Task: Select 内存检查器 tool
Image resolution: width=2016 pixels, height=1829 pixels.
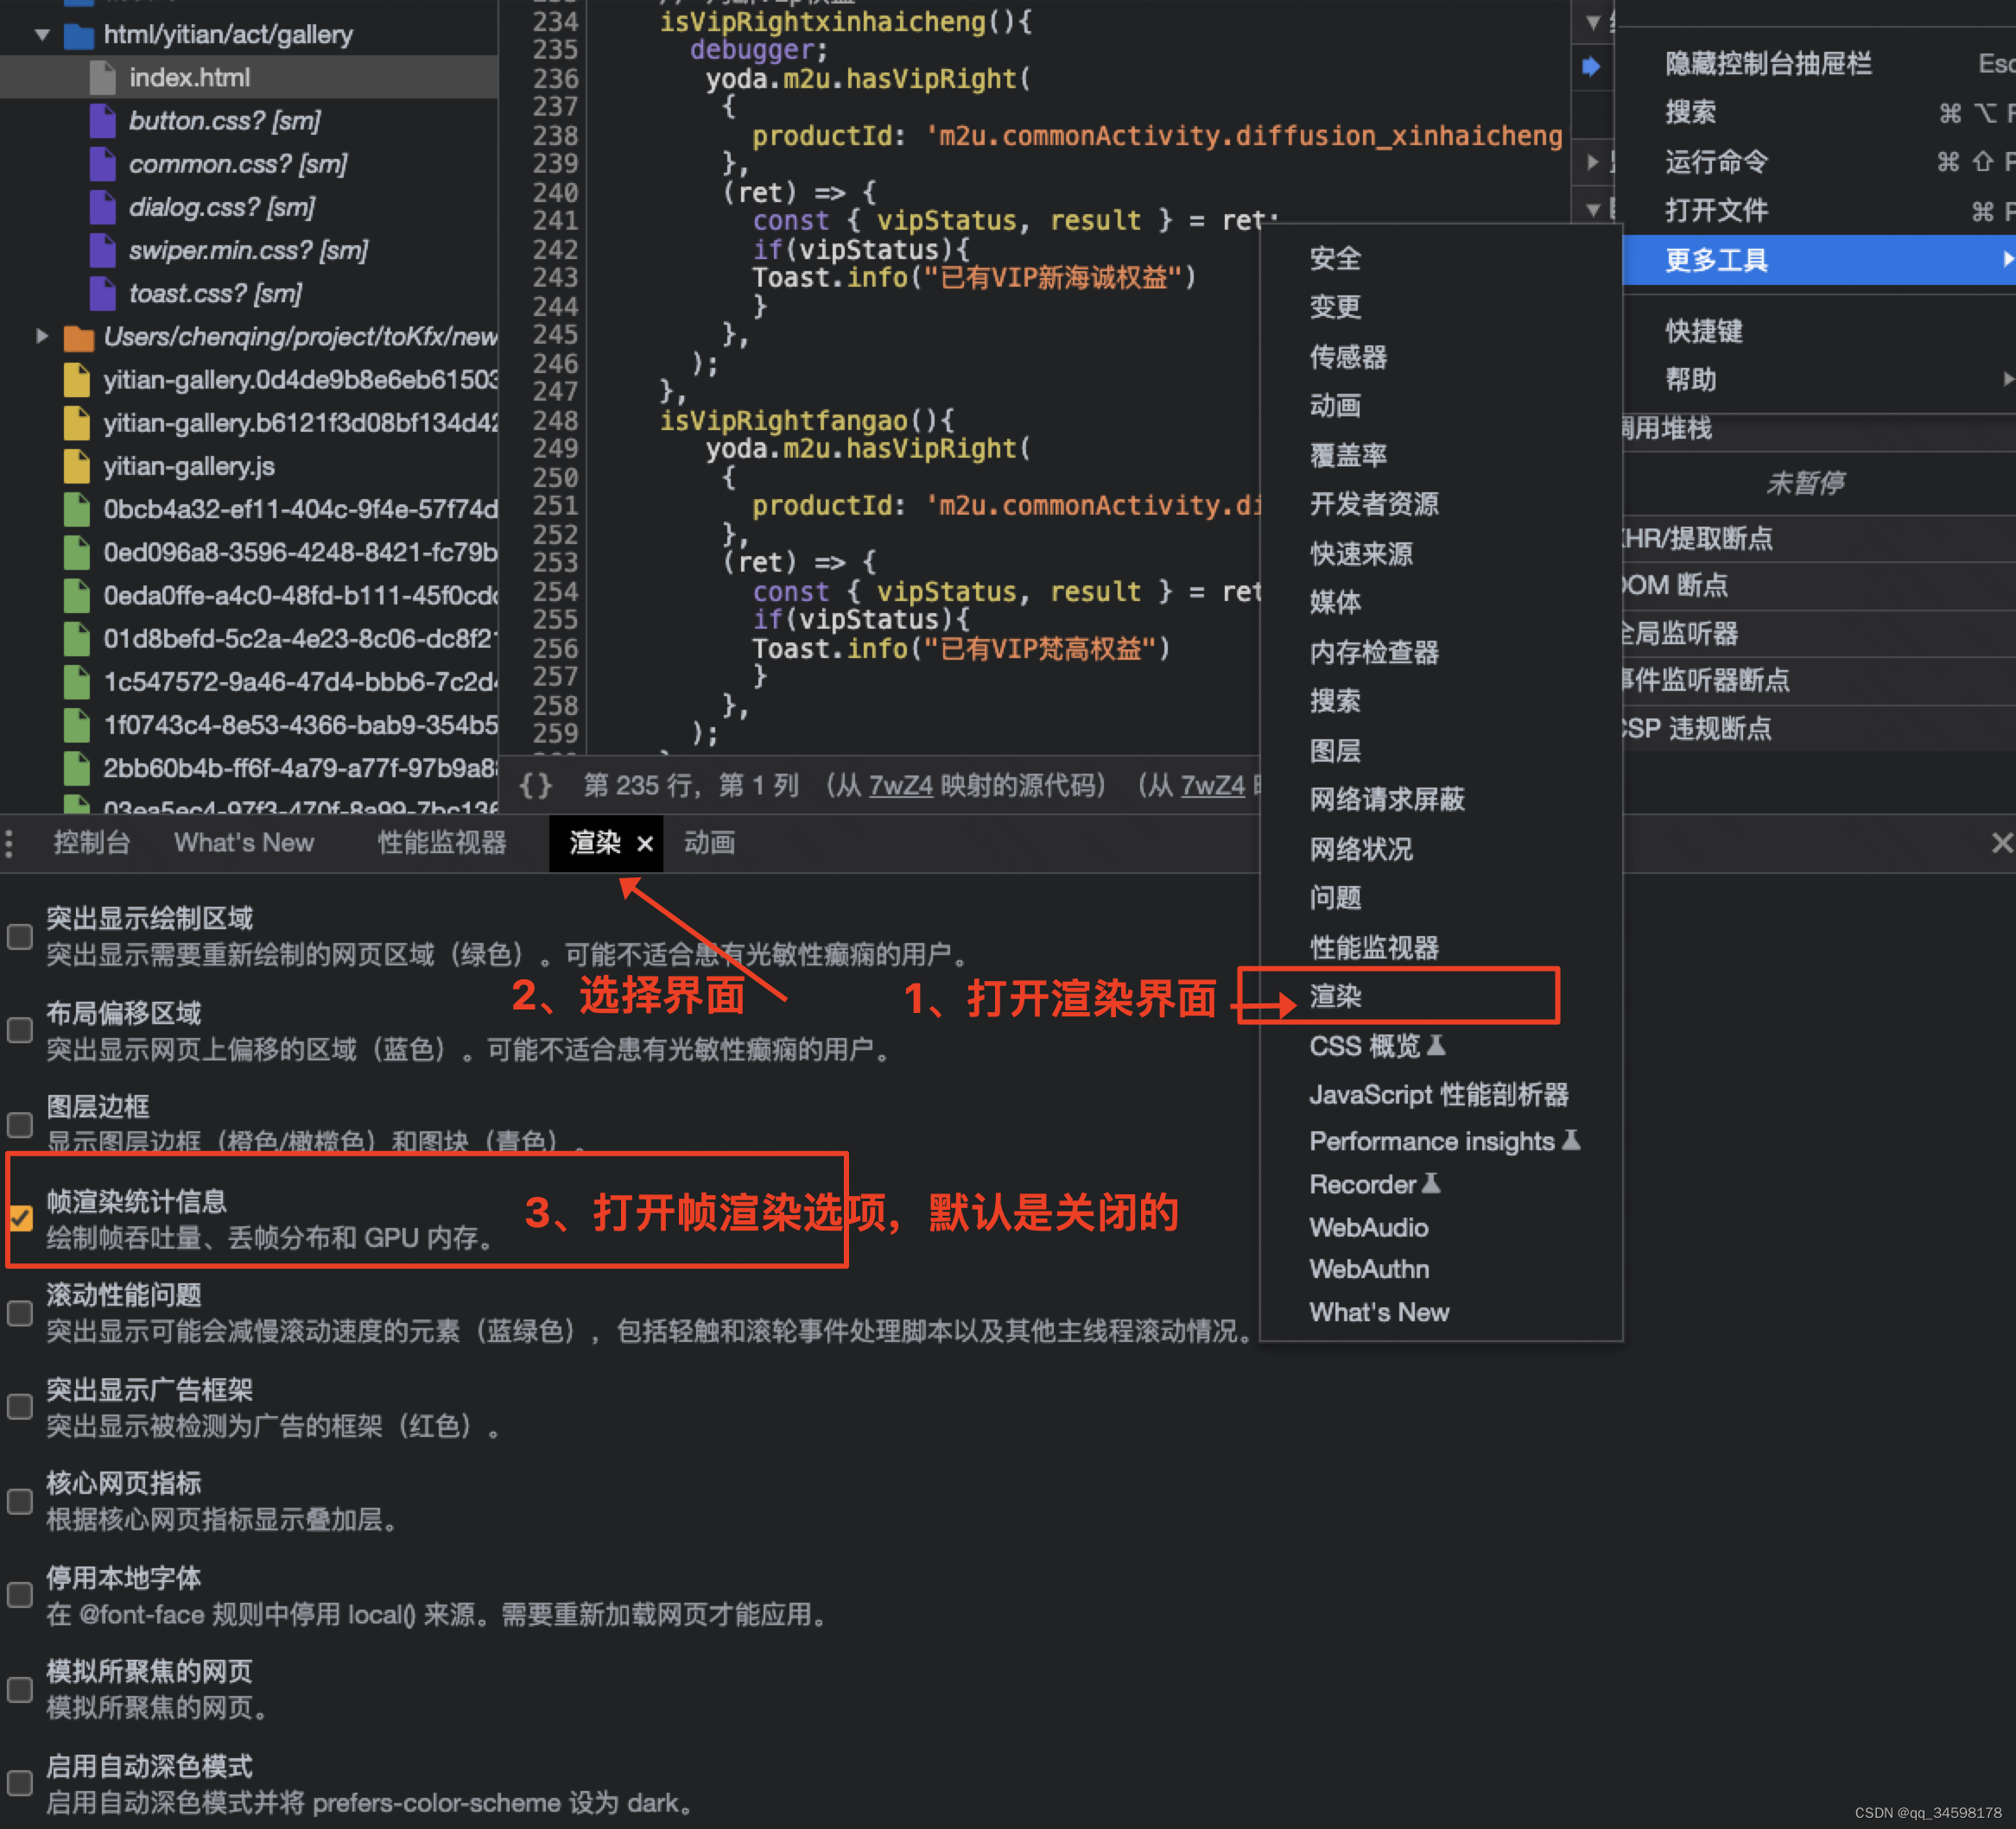Action: (1375, 651)
